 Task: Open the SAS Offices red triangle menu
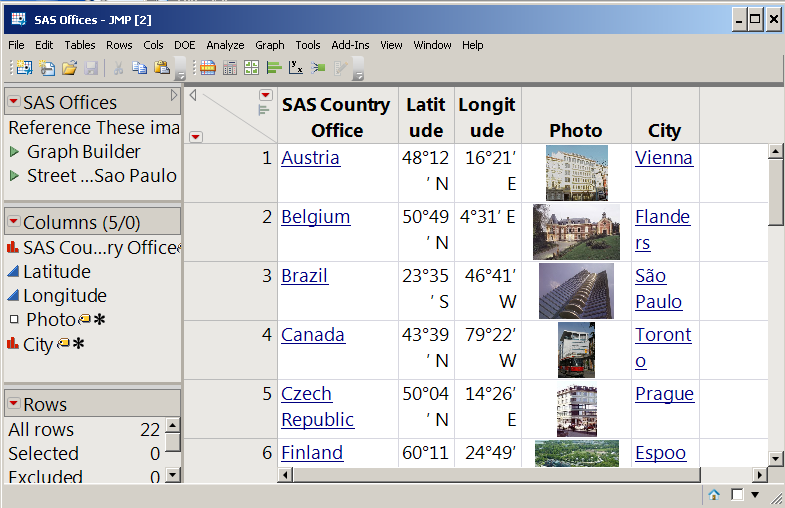pos(14,102)
